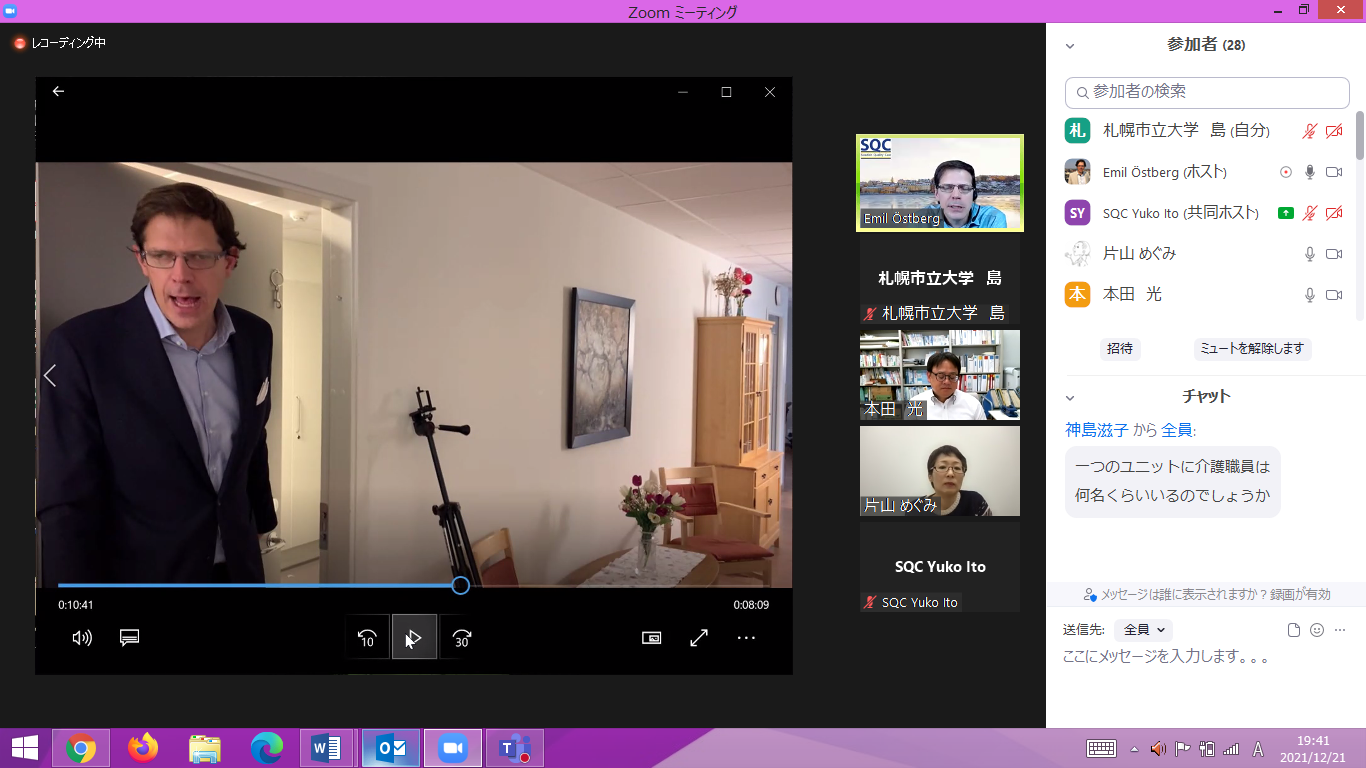Open 全員 recipient dropdown in chat

coord(1144,630)
